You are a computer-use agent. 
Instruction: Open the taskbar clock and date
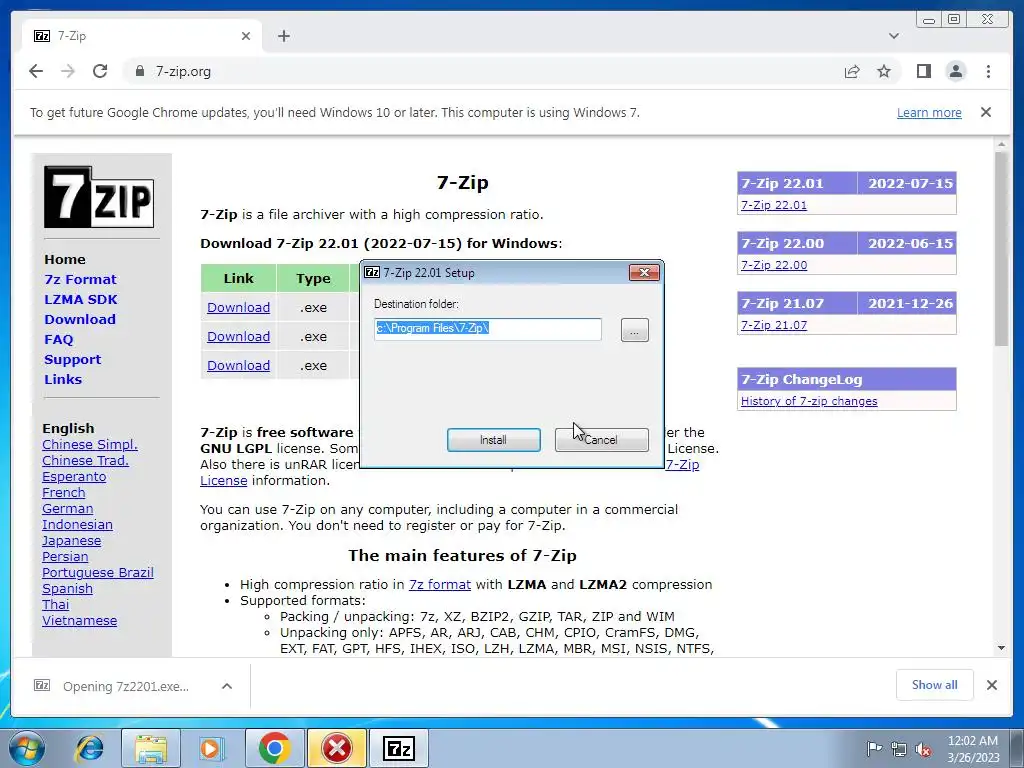[x=972, y=749]
